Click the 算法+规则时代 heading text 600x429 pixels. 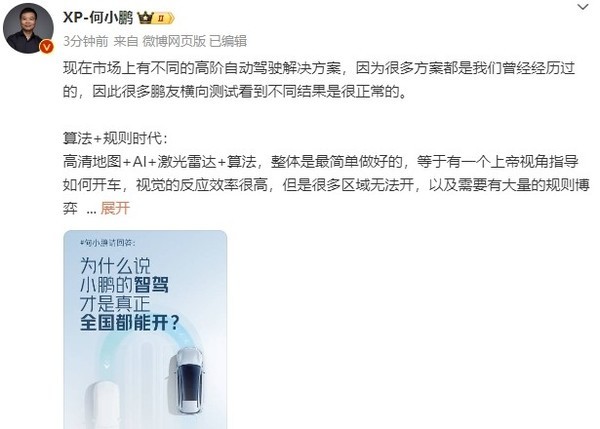tap(115, 138)
